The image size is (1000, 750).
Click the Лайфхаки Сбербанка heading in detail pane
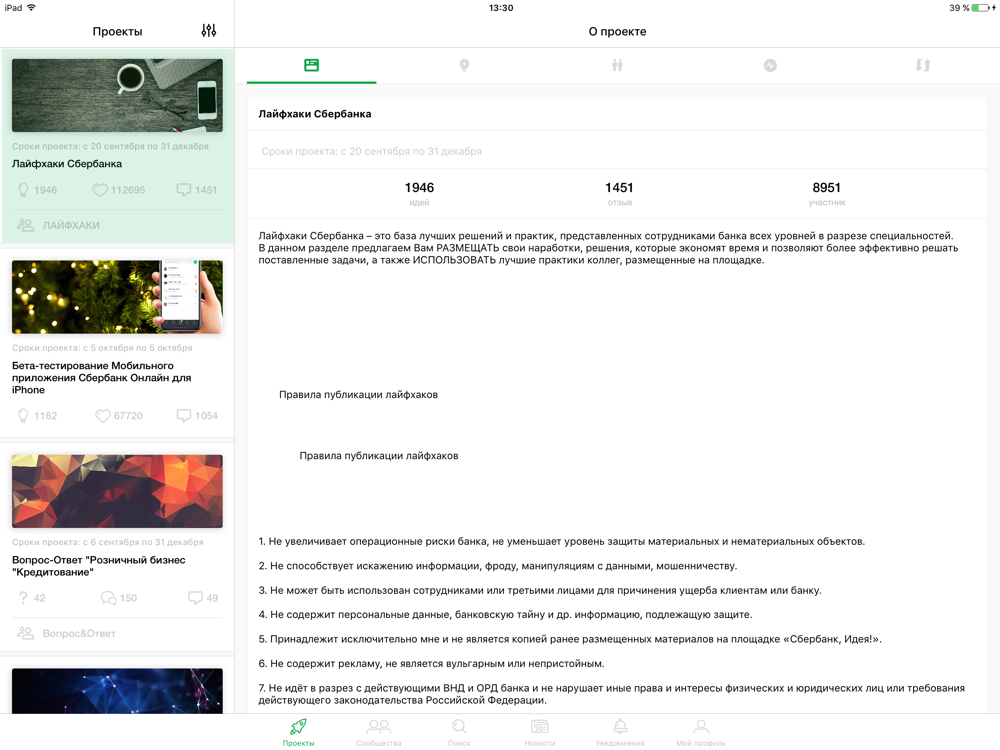314,114
